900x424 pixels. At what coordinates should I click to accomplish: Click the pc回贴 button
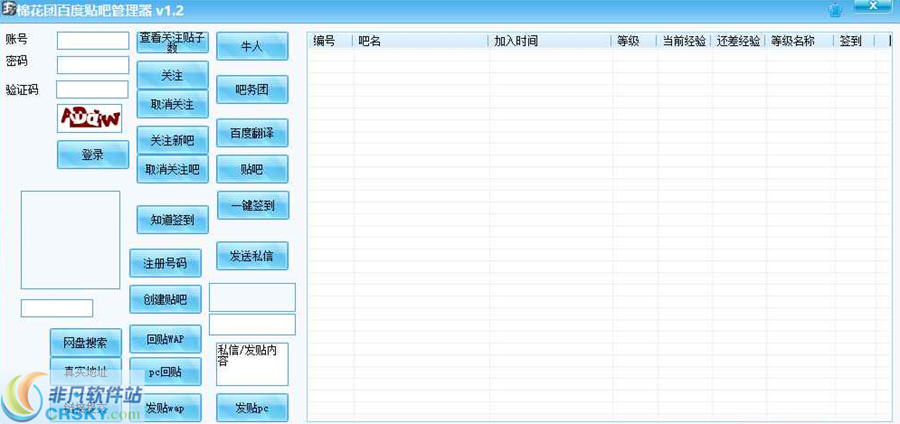click(165, 372)
